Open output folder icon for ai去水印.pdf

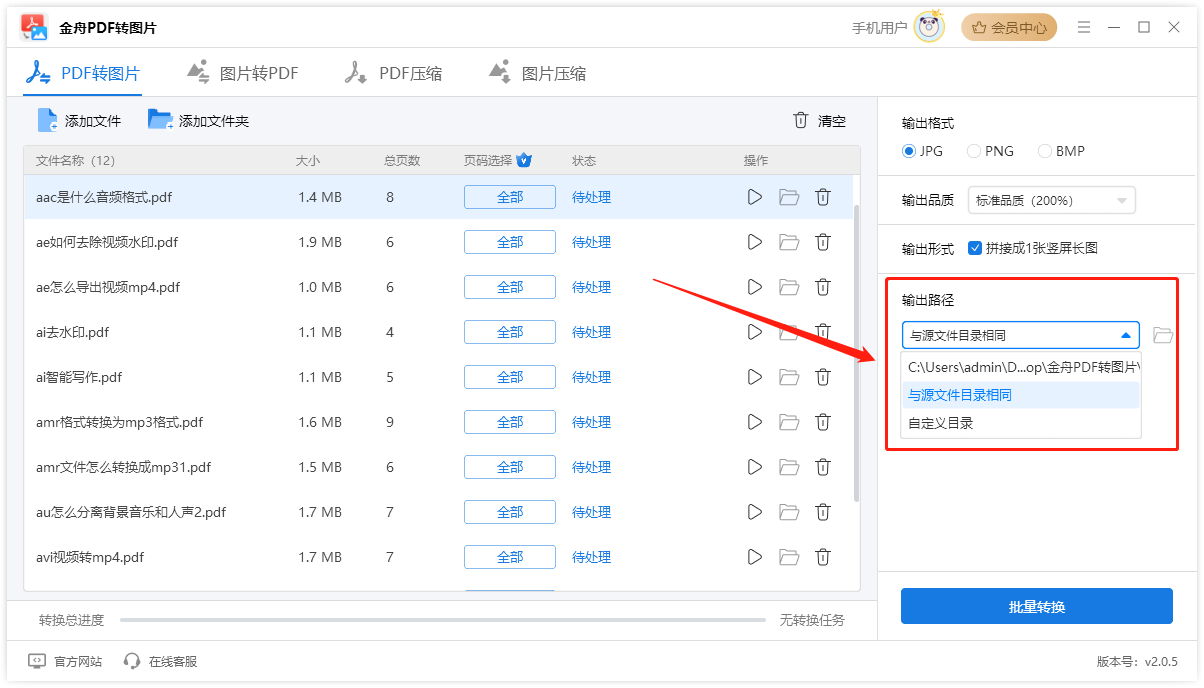pyautogui.click(x=789, y=332)
